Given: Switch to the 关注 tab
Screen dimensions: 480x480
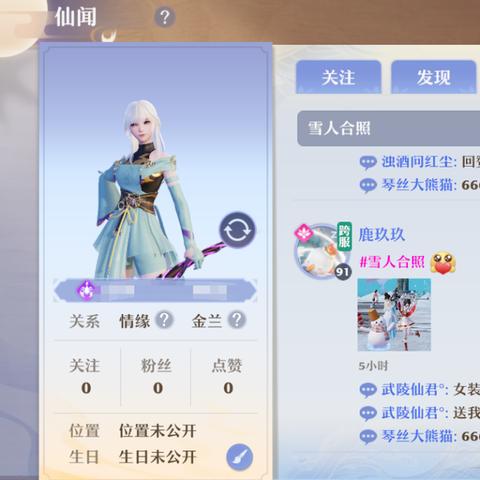Looking at the screenshot, I should click(338, 77).
